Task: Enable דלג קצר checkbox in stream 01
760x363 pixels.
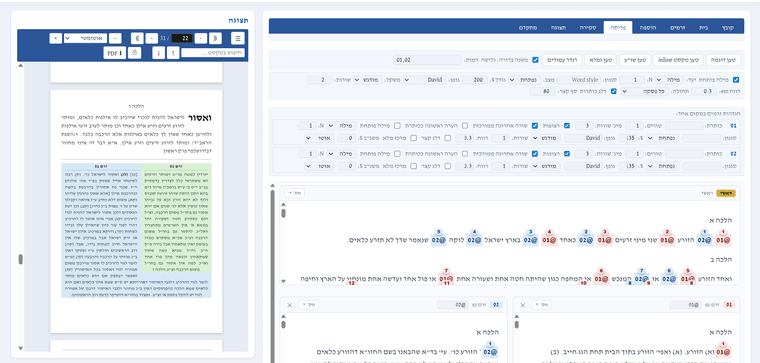Action: click(x=447, y=138)
